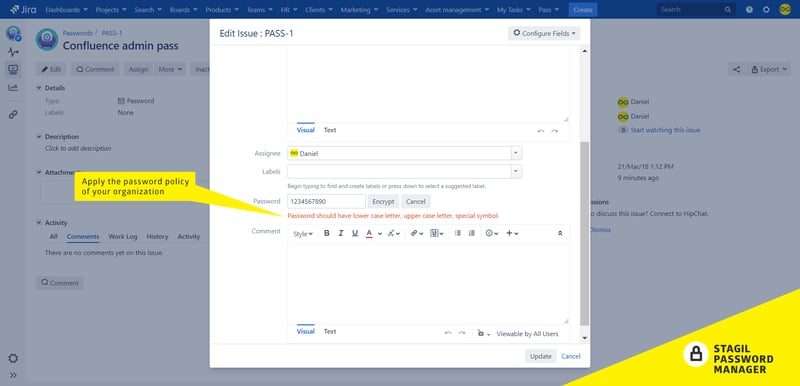
Task: Click the Create button in the top bar
Action: pyautogui.click(x=583, y=10)
